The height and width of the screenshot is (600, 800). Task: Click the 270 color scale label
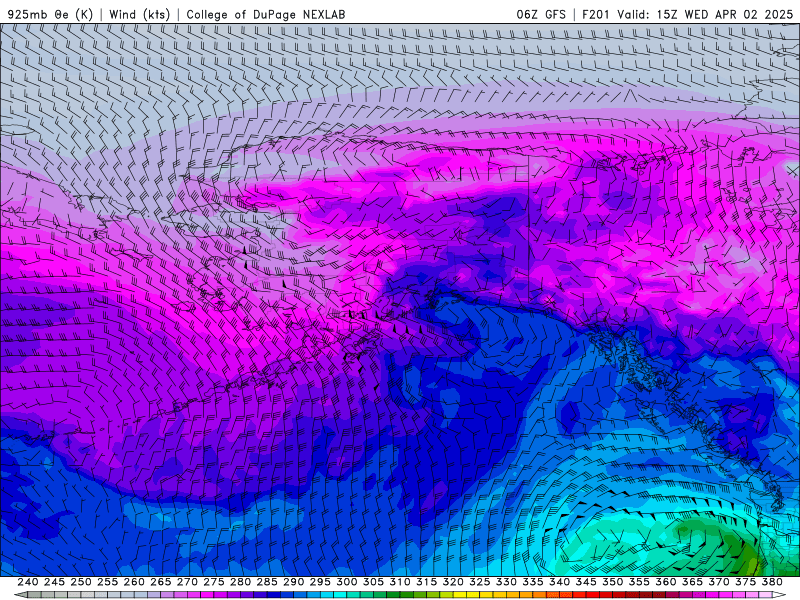(187, 582)
